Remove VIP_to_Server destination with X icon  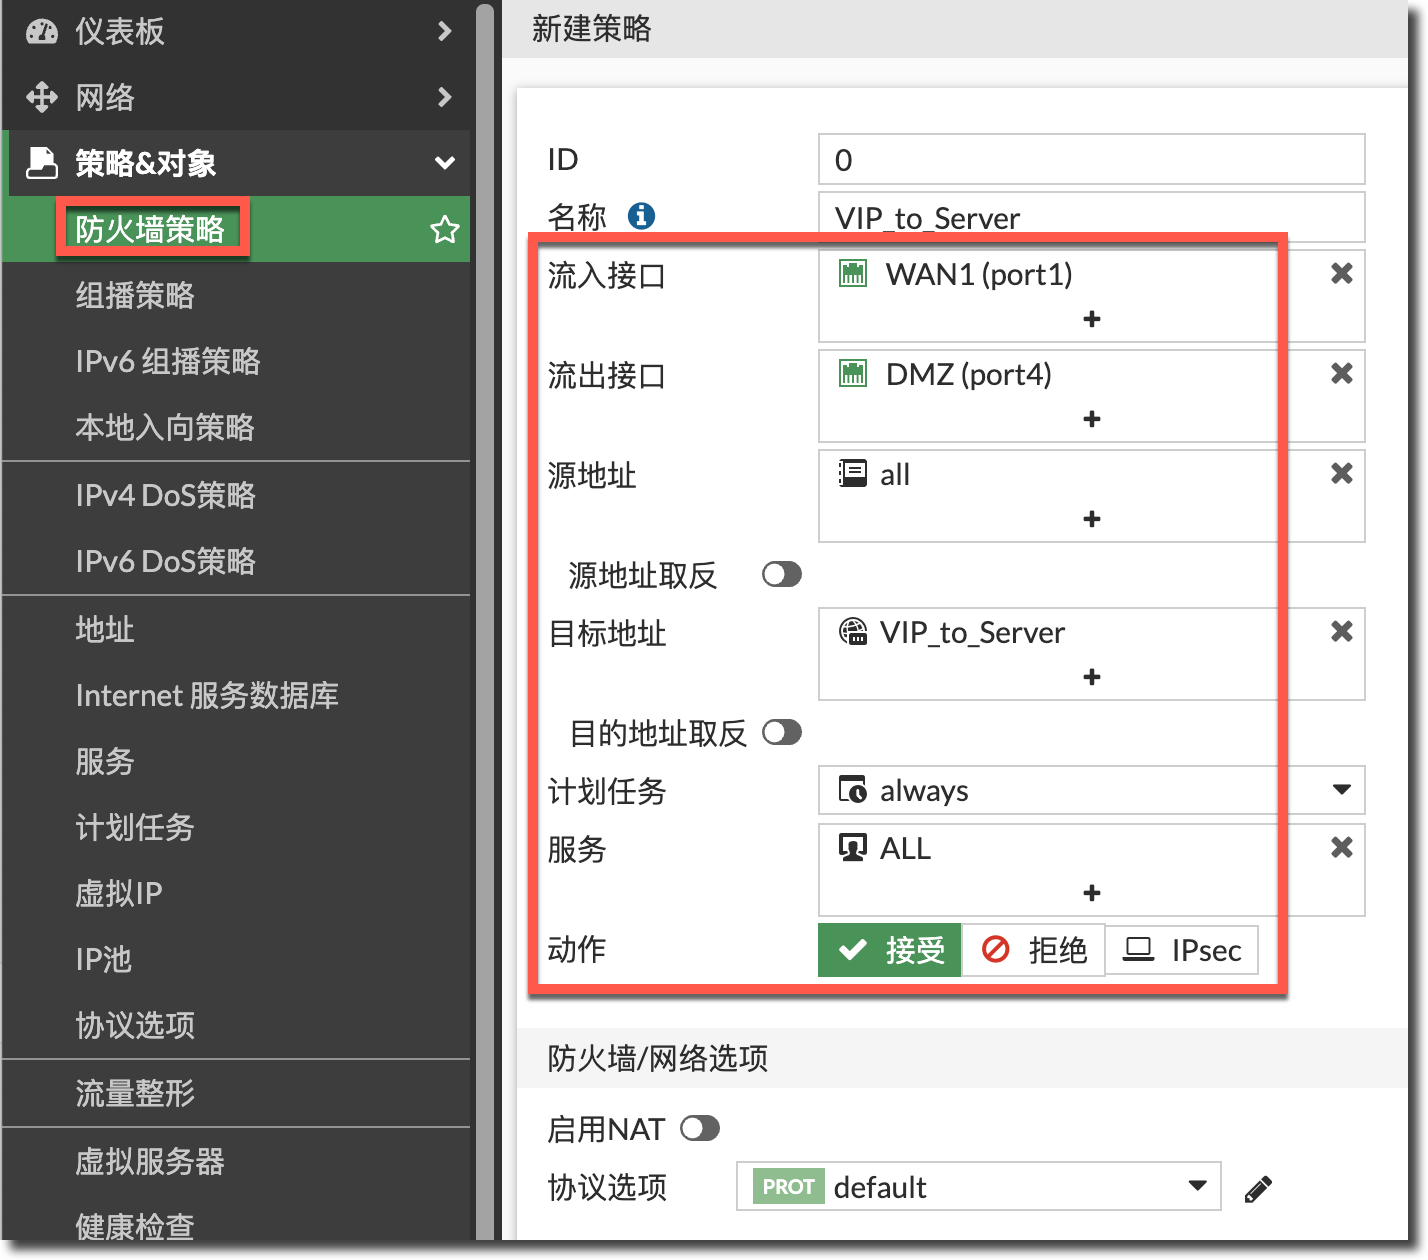click(x=1341, y=631)
